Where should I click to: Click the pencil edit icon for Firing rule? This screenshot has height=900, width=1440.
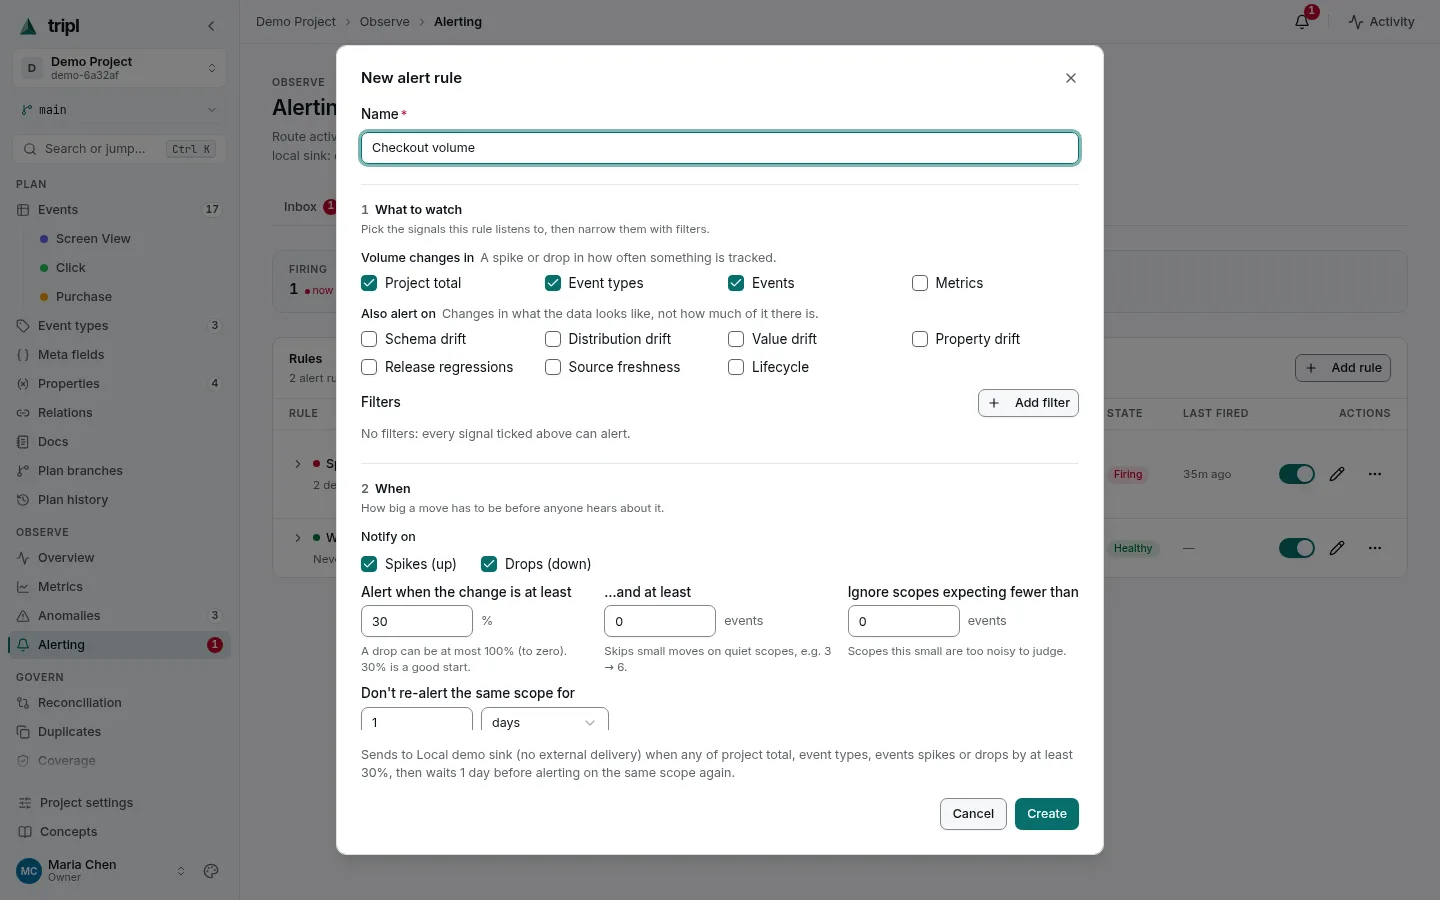pos(1337,474)
